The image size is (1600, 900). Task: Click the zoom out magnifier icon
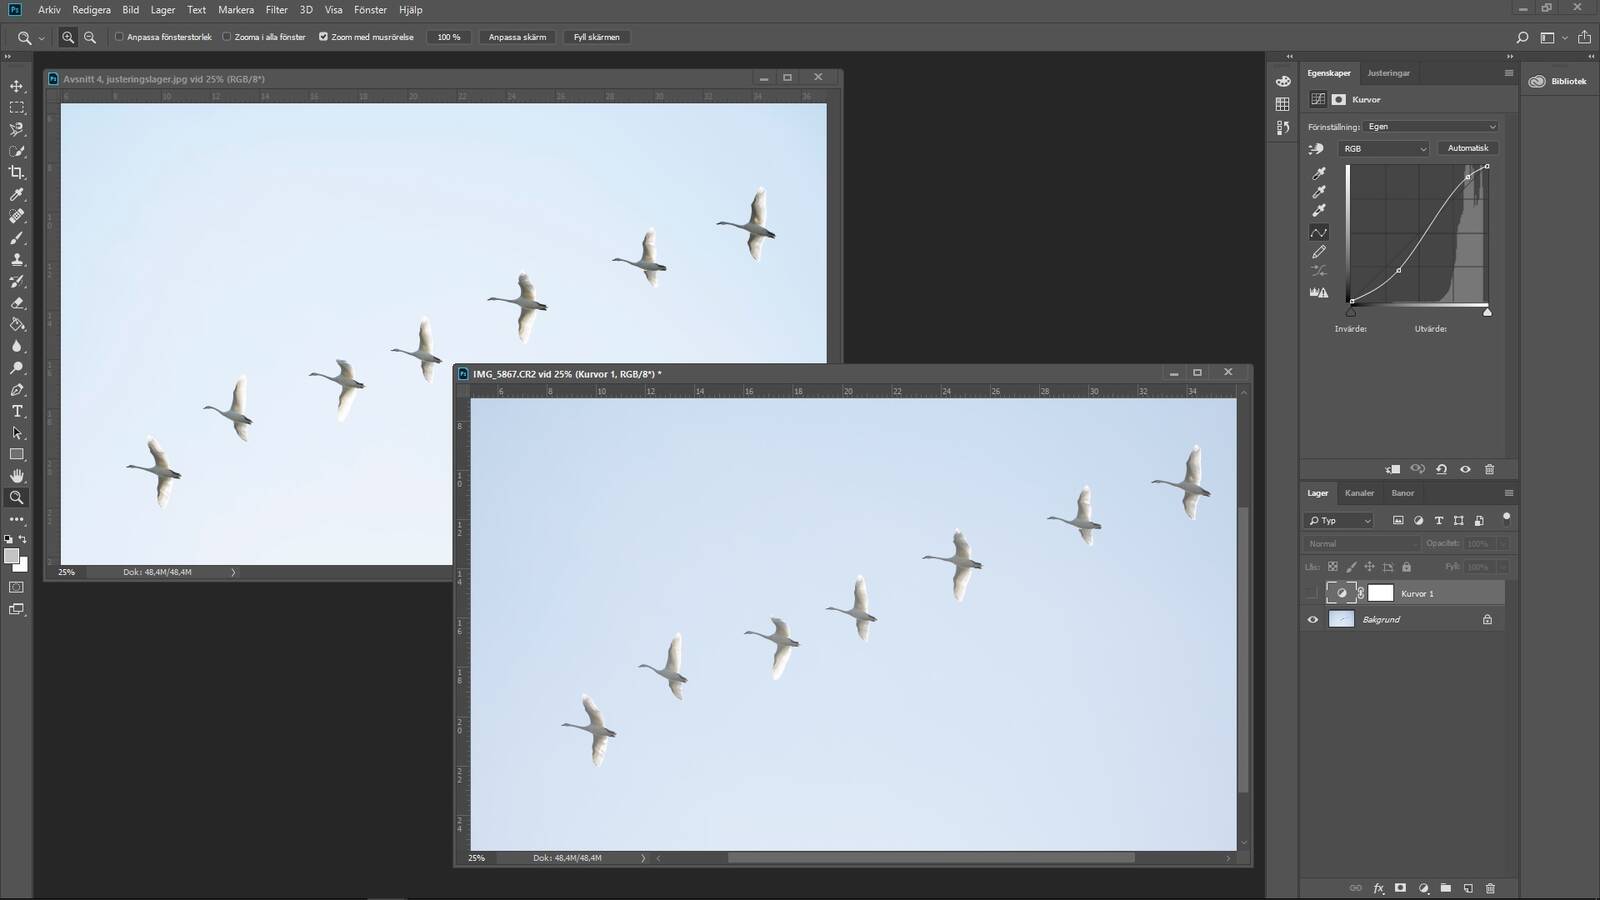point(90,37)
